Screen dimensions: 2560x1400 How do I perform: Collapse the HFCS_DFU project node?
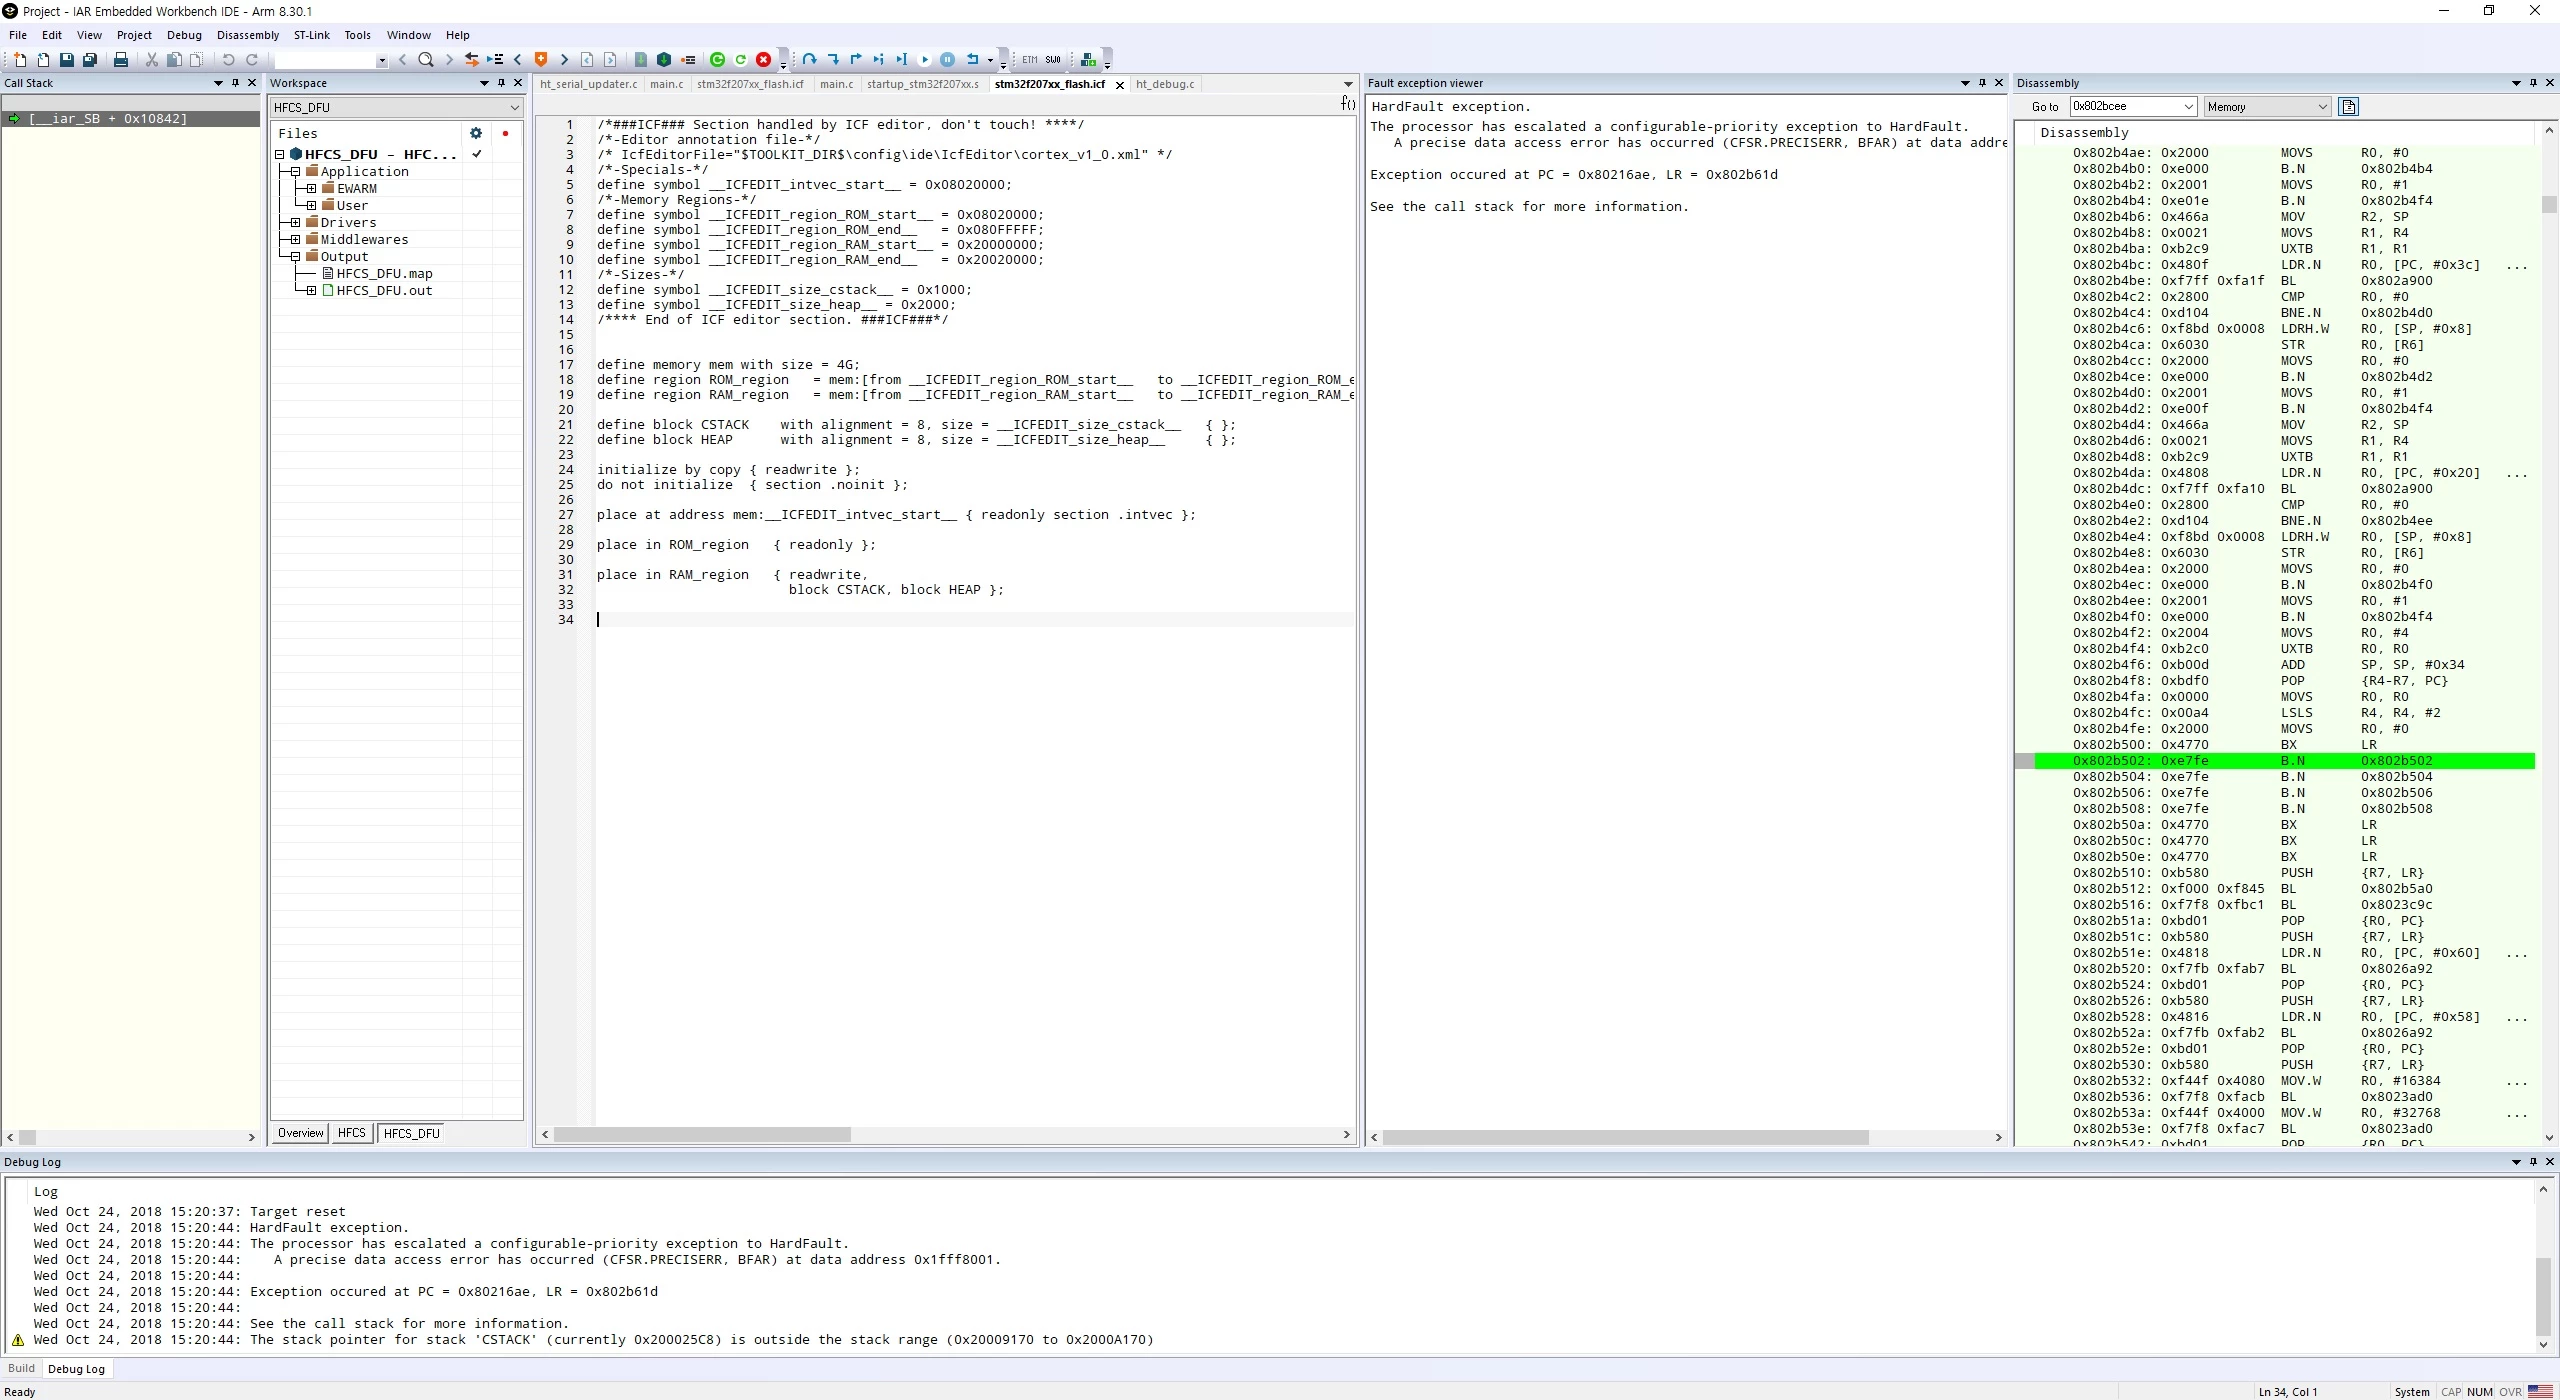pyautogui.click(x=280, y=154)
